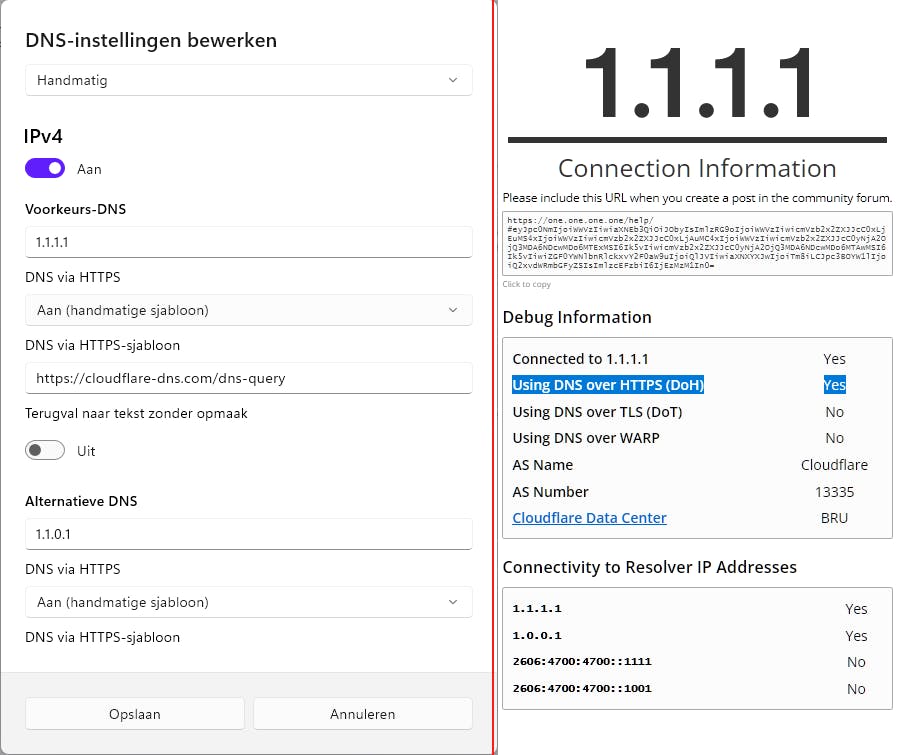Click the AS Name value Cloudflare
Viewport: 900px width, 755px height.
[x=835, y=464]
